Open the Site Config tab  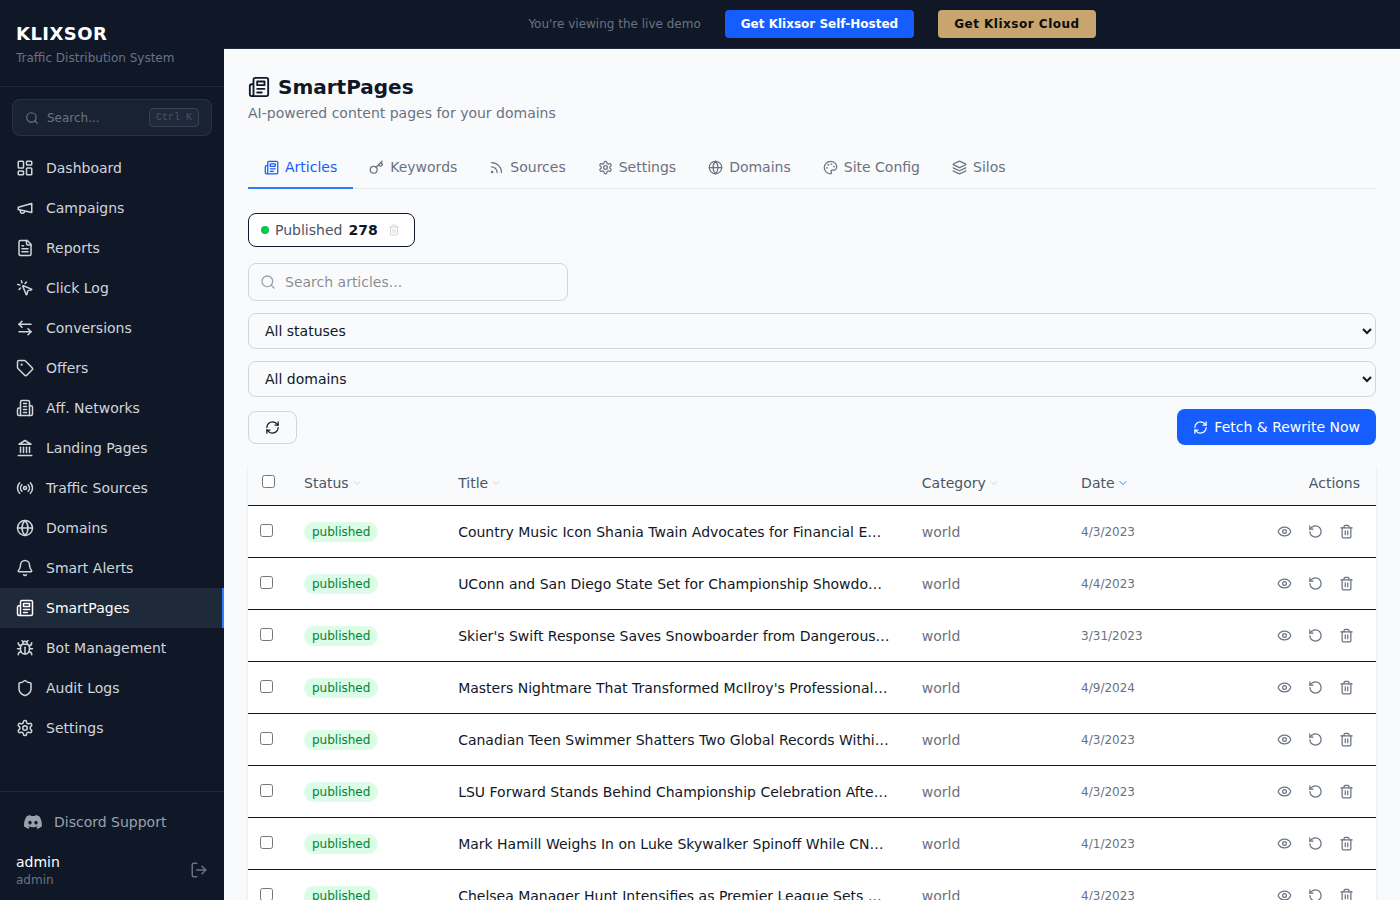coord(871,167)
